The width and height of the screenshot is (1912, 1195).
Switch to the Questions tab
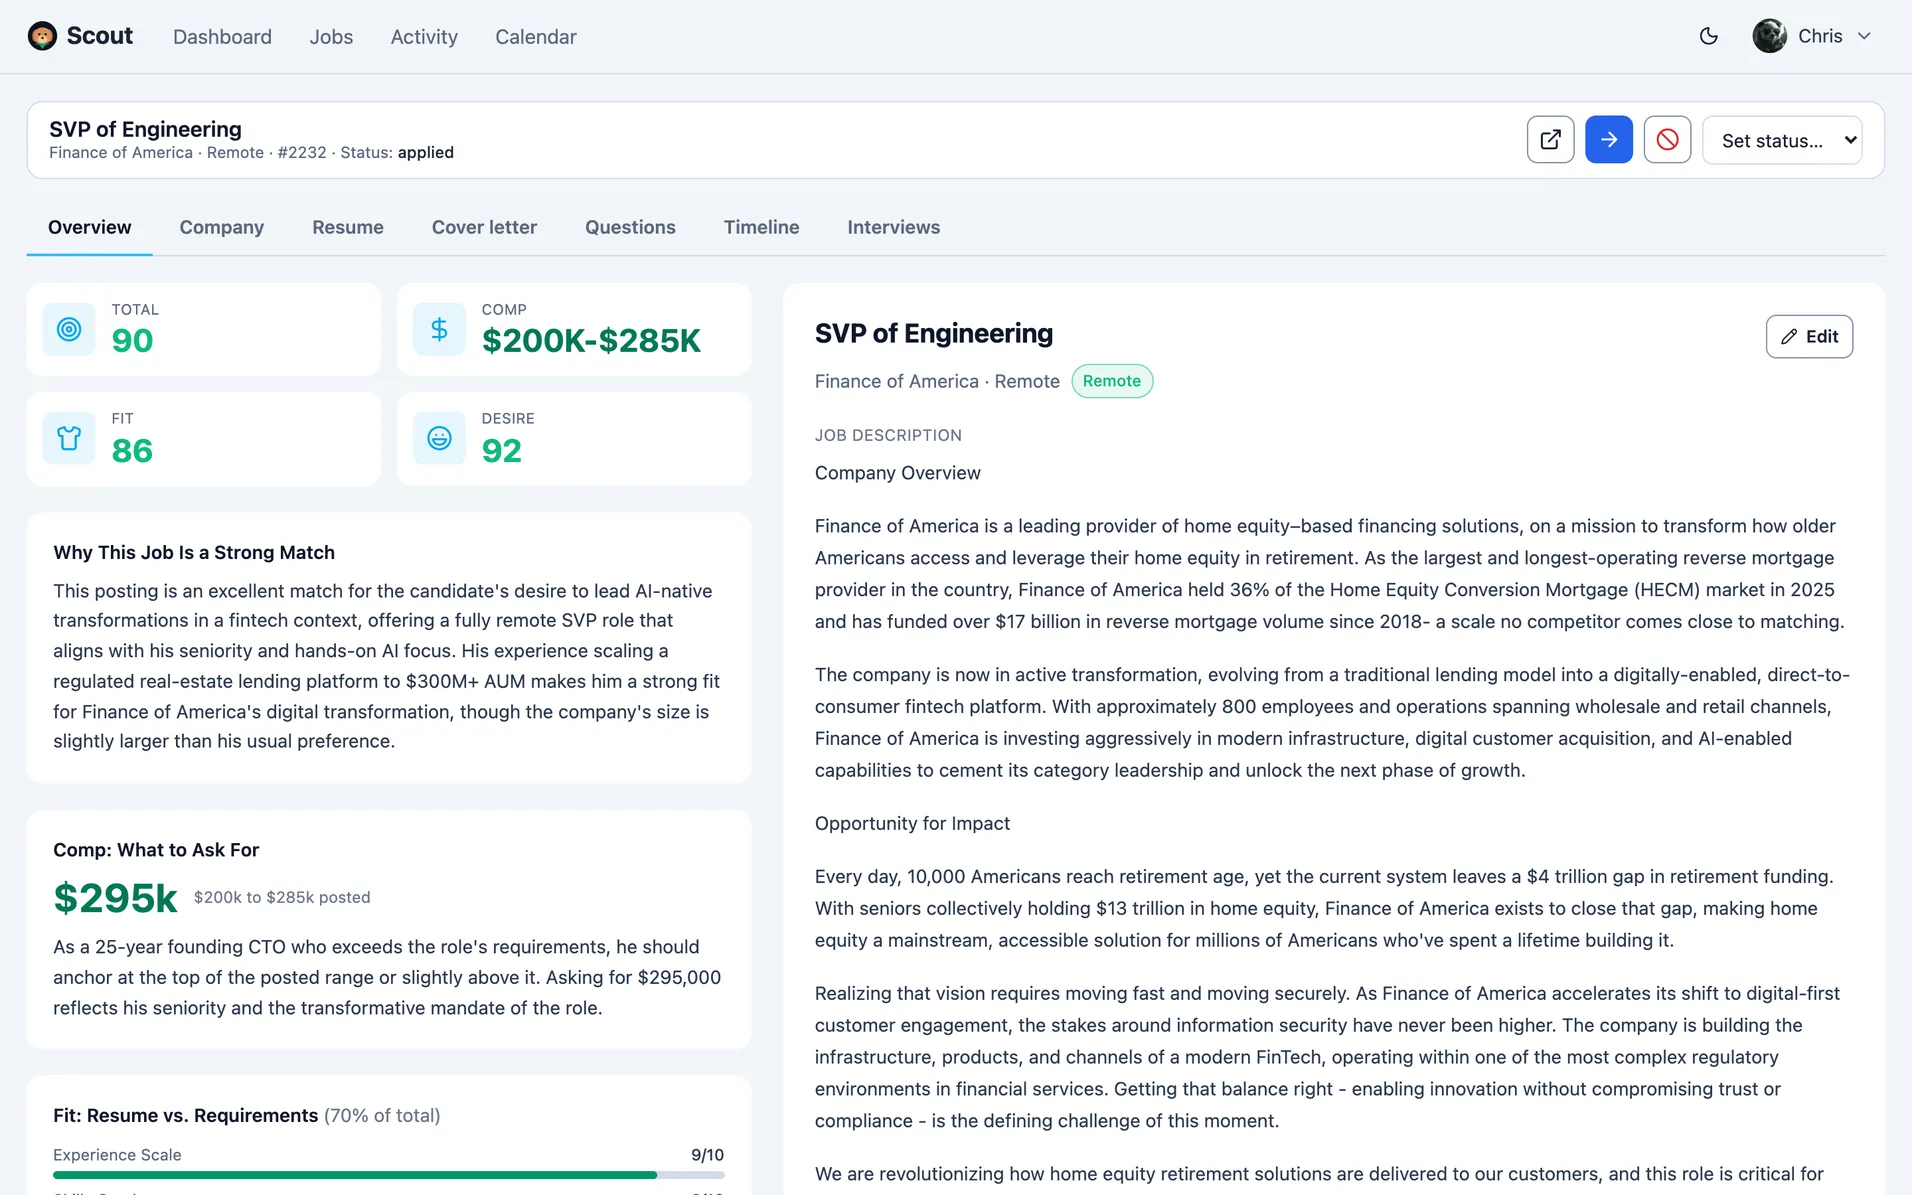pyautogui.click(x=630, y=227)
